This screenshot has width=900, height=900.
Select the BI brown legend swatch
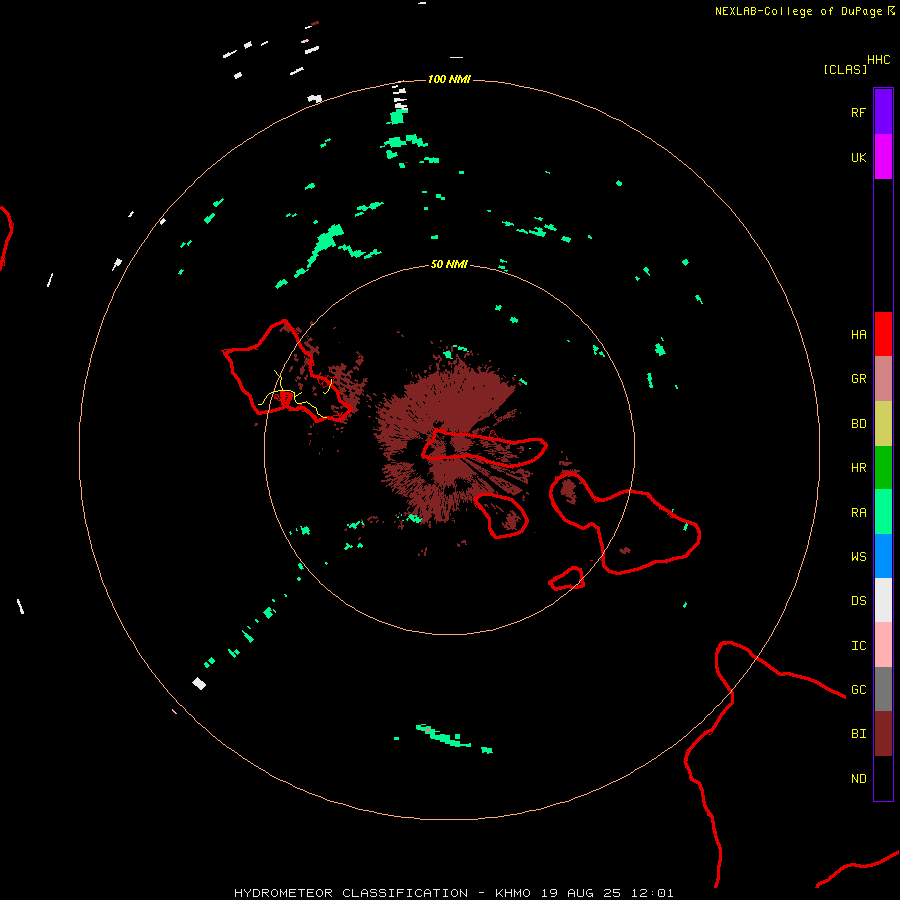pos(883,734)
